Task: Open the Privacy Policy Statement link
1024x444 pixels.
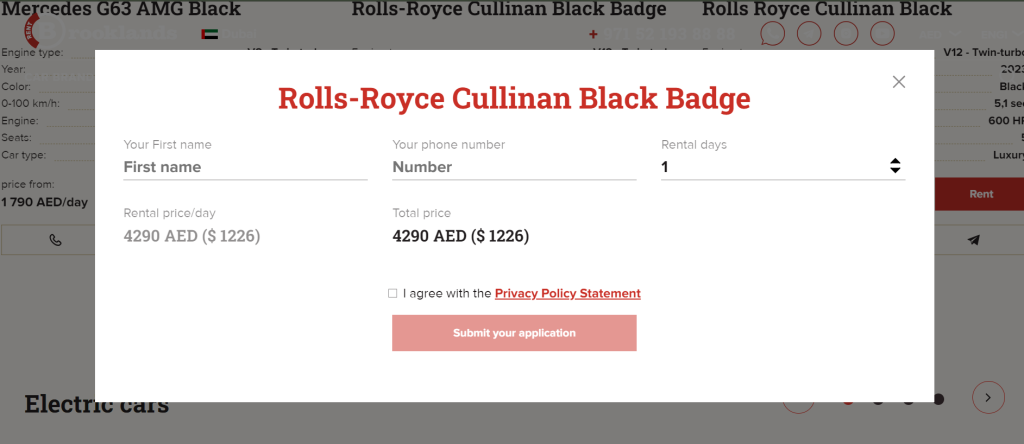Action: pos(568,294)
